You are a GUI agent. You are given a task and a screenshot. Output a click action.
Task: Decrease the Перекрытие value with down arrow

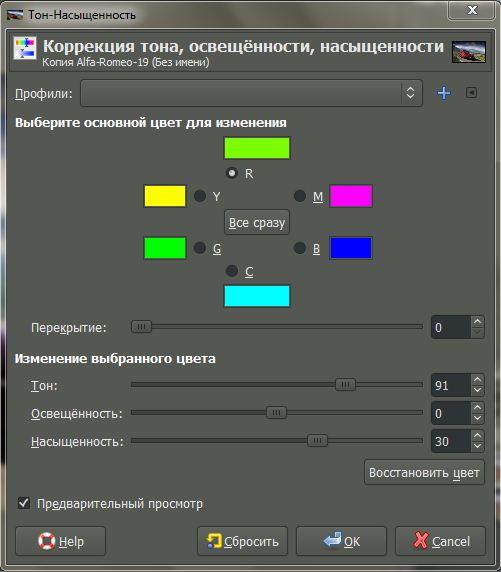(477, 333)
